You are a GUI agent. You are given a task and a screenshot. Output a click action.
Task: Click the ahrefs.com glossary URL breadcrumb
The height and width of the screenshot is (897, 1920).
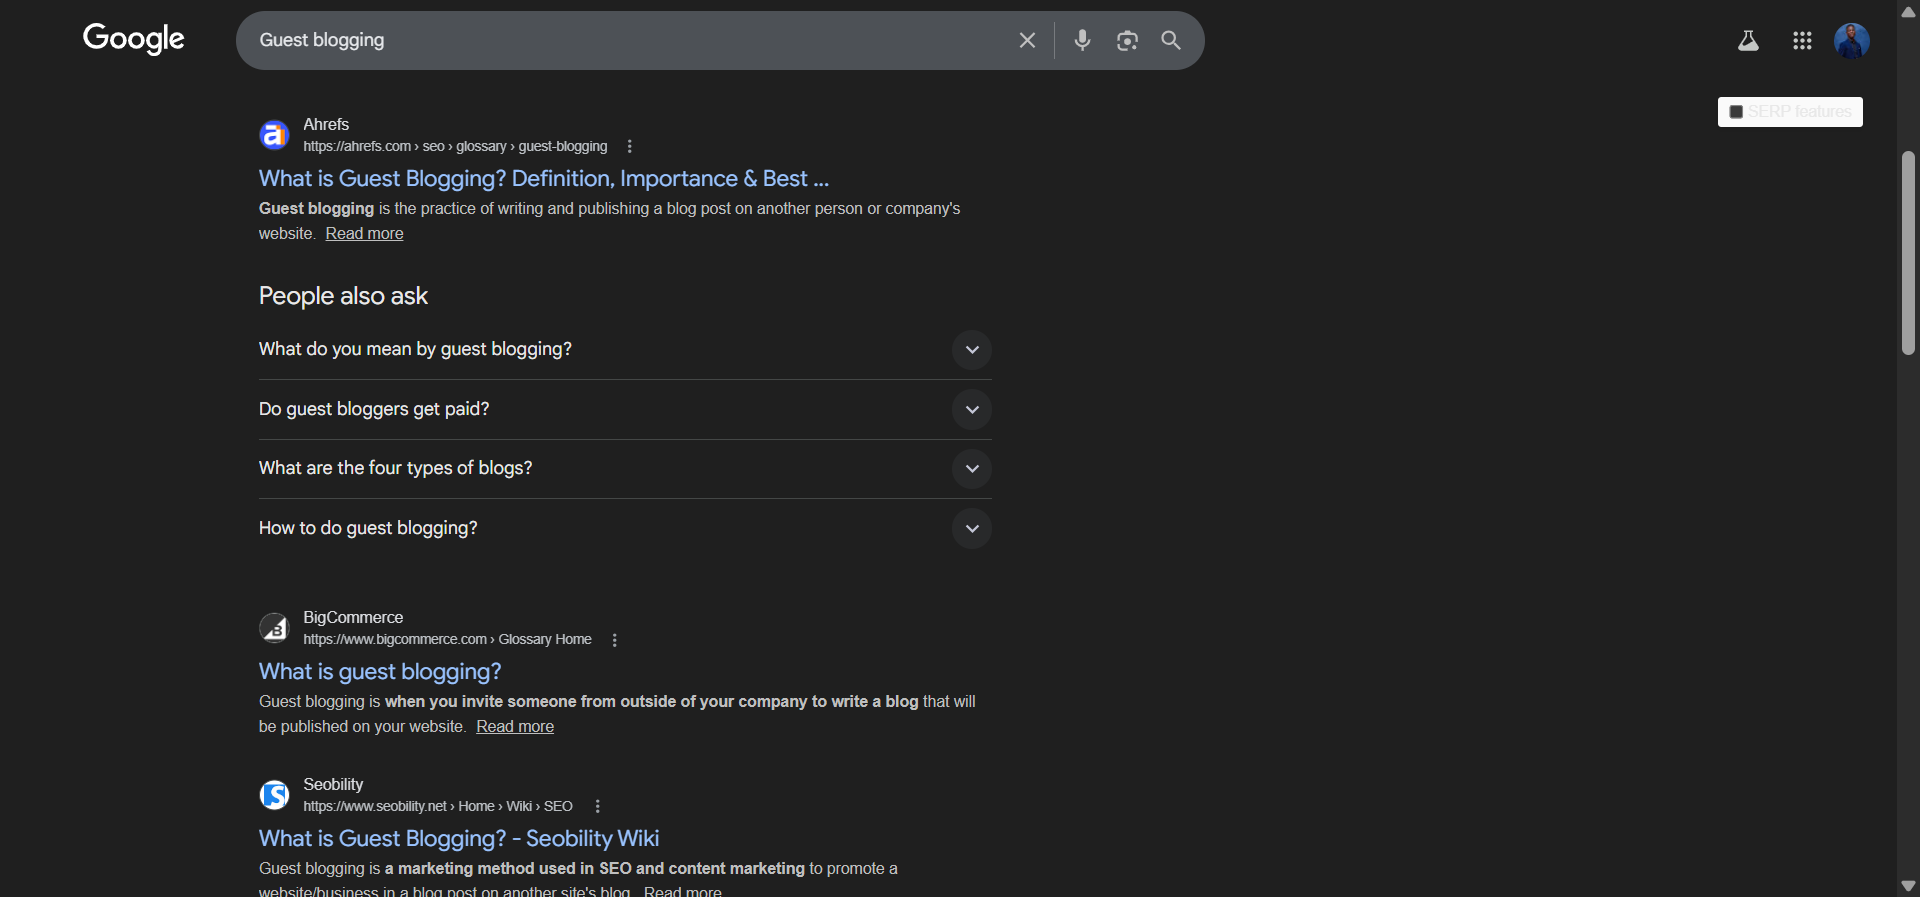(x=455, y=146)
